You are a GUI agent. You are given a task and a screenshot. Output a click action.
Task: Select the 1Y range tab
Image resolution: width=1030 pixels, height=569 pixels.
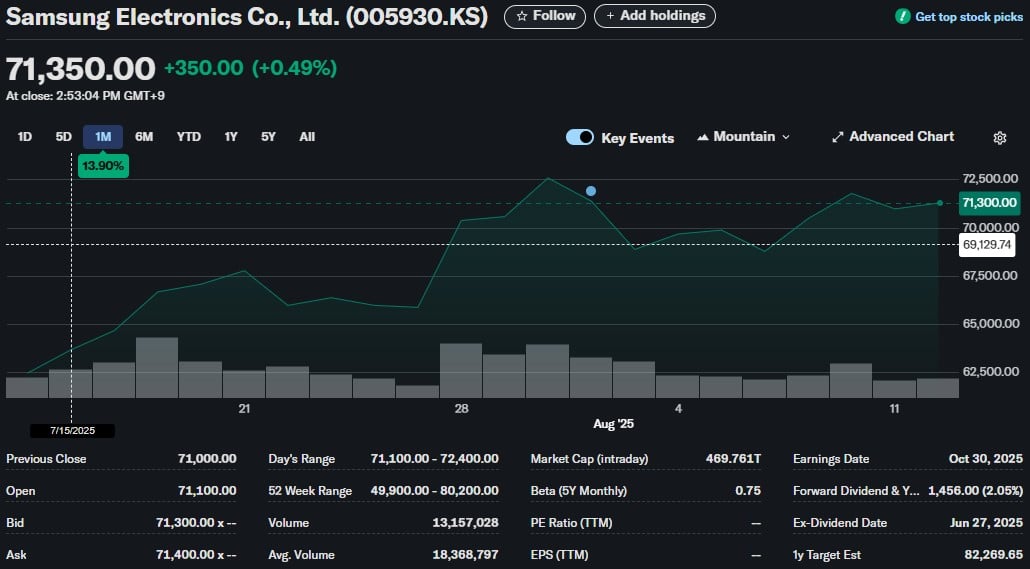pos(231,137)
